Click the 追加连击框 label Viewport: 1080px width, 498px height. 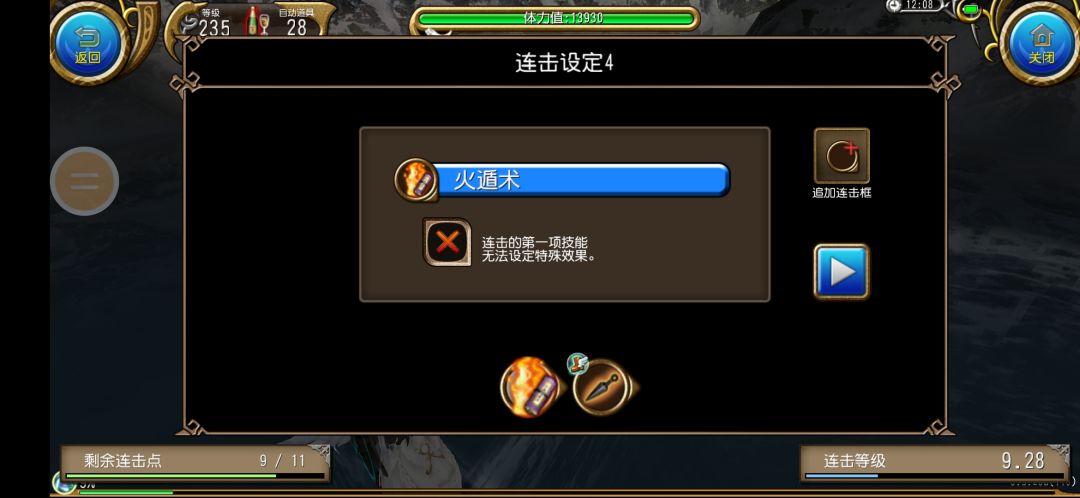coord(842,194)
